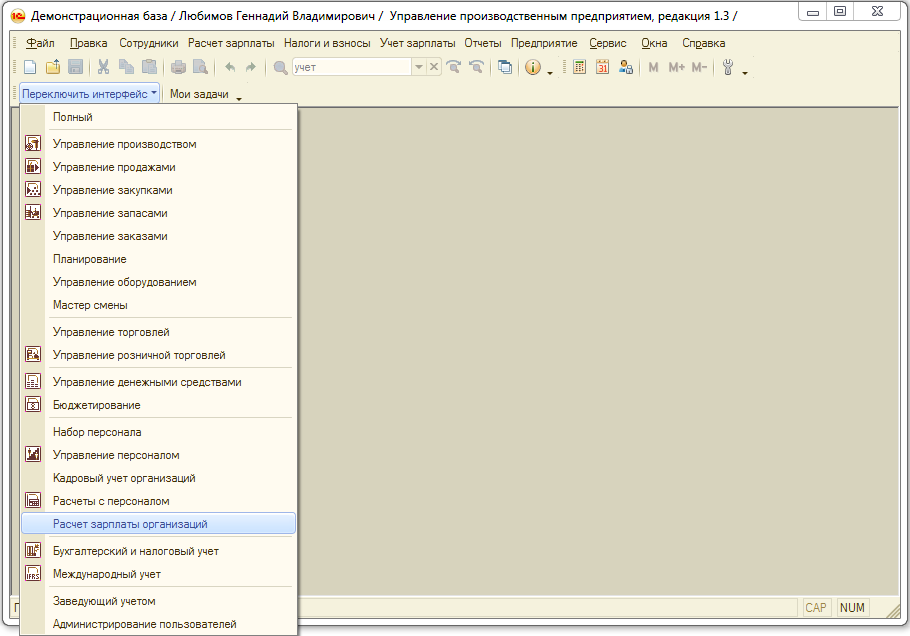
Task: Select the Полный interface option
Action: [72, 117]
